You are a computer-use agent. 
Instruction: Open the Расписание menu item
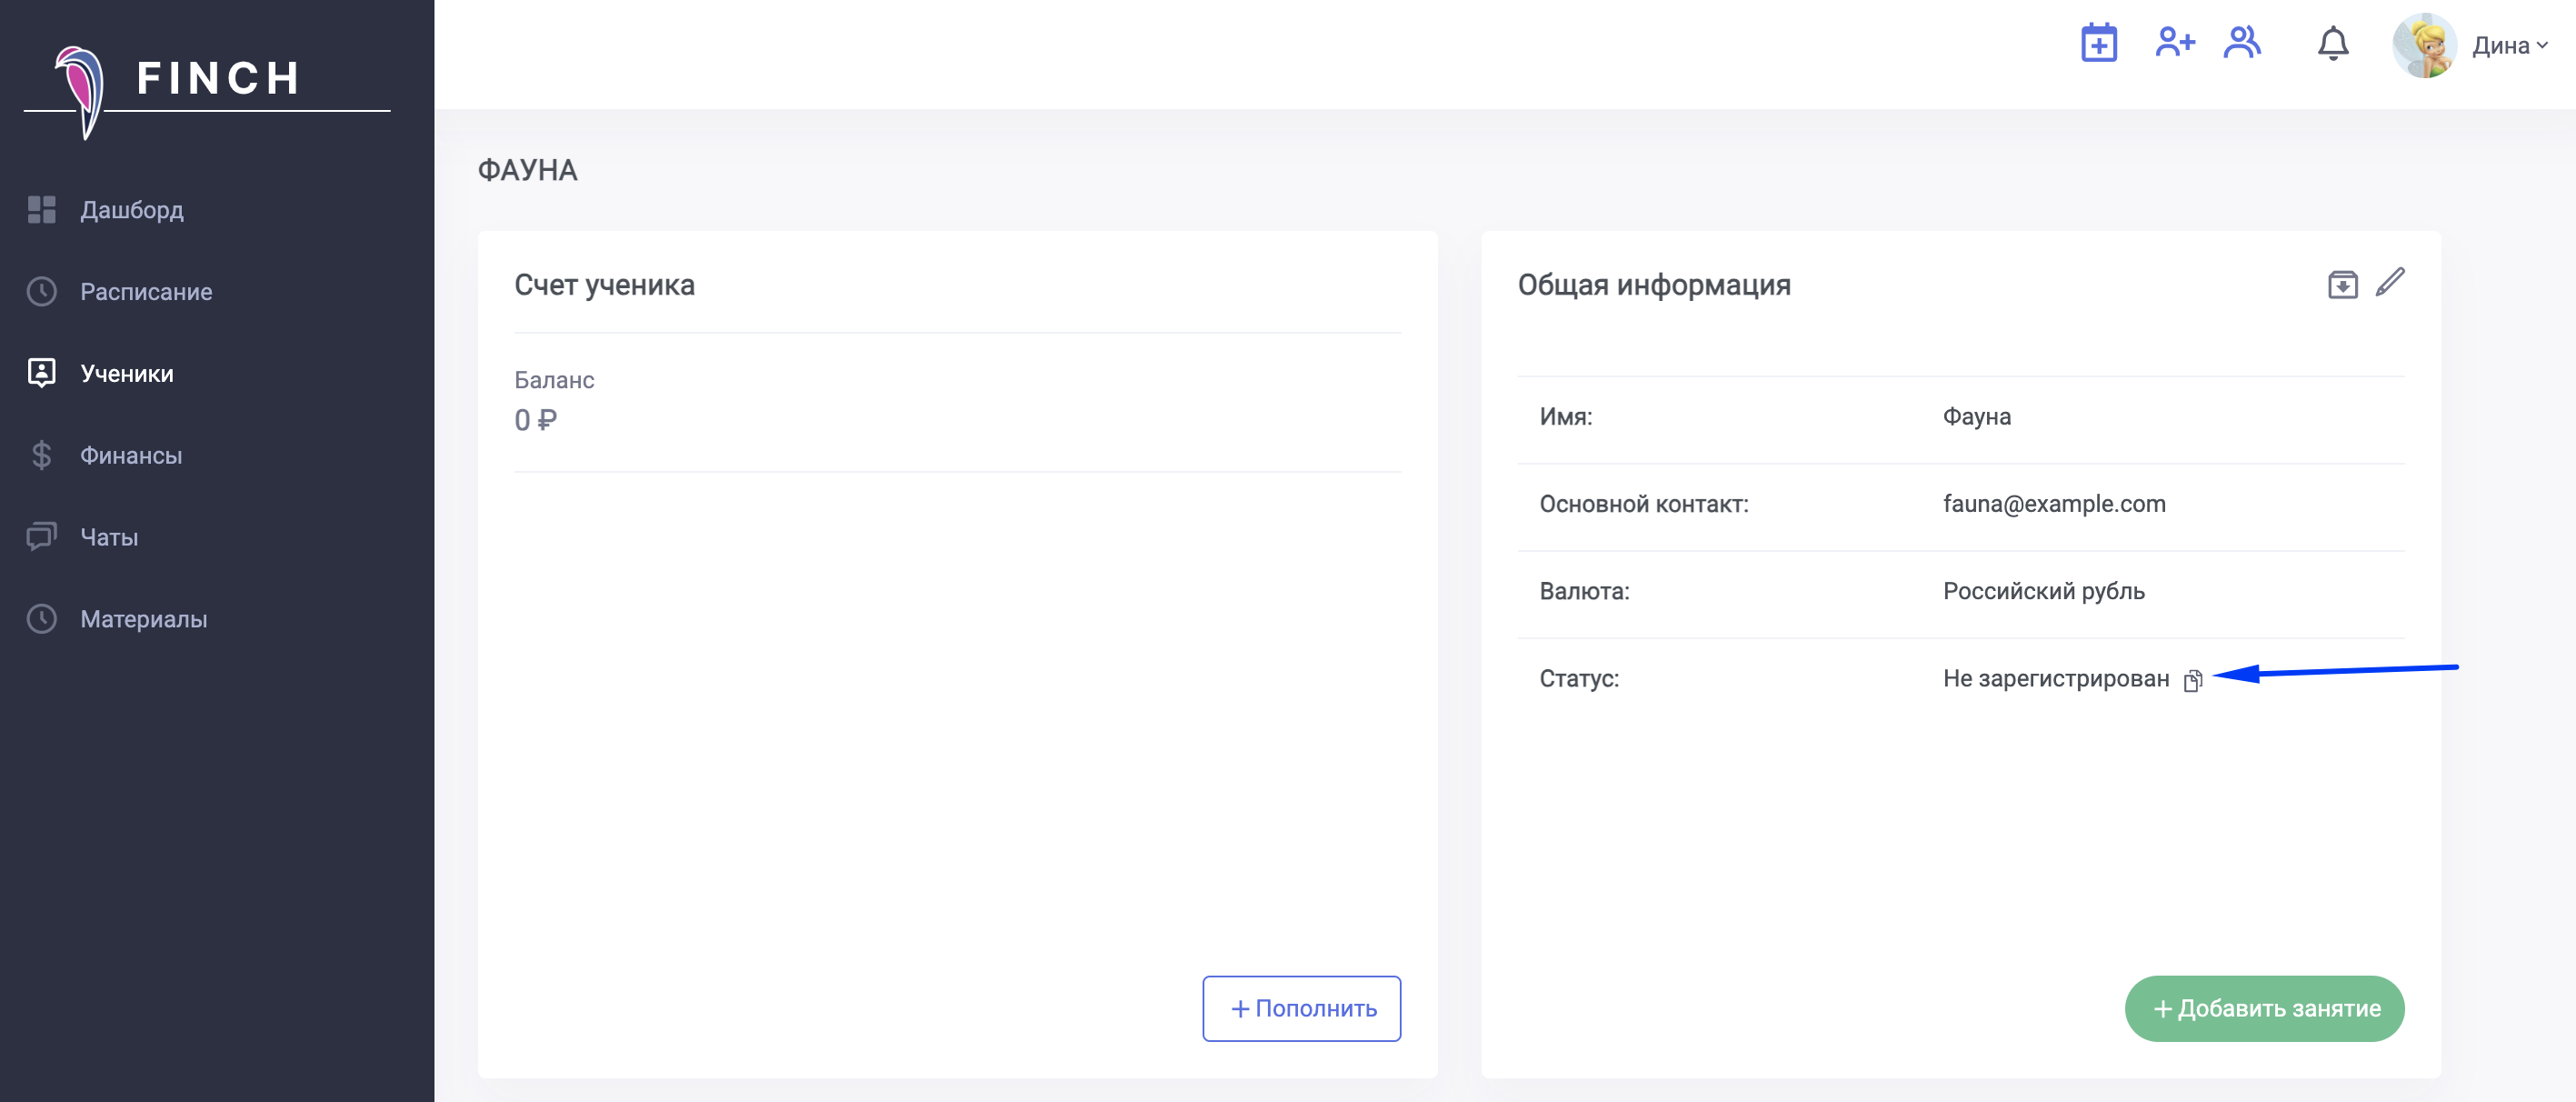[x=146, y=292]
